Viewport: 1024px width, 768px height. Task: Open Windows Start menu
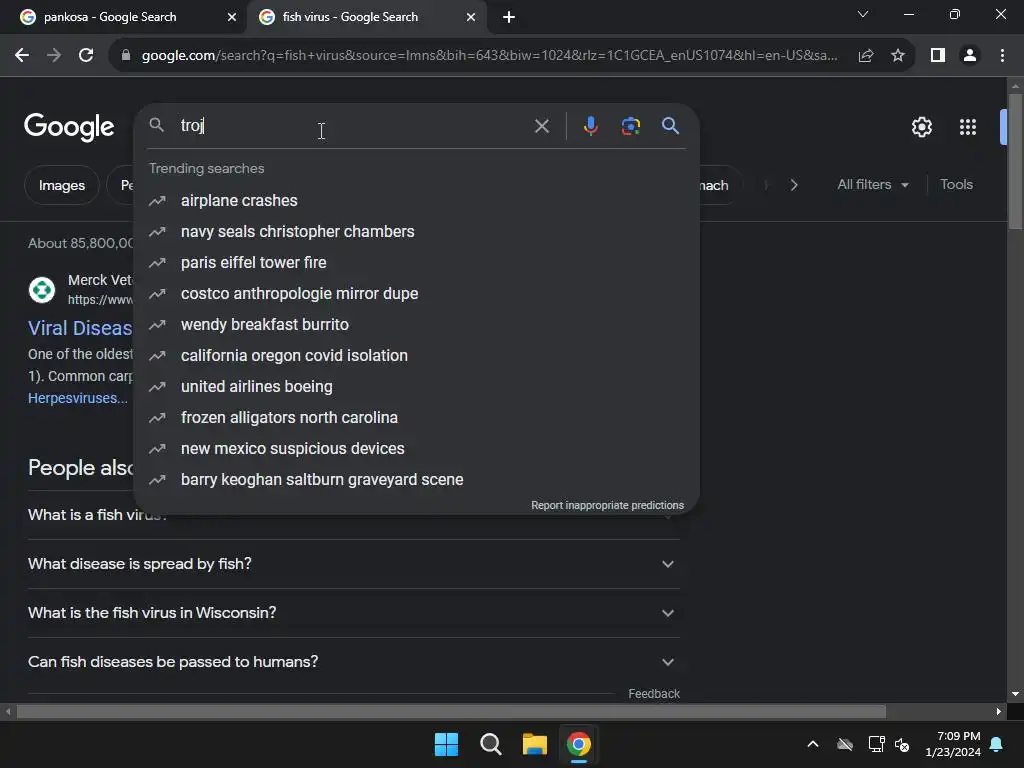click(x=446, y=744)
